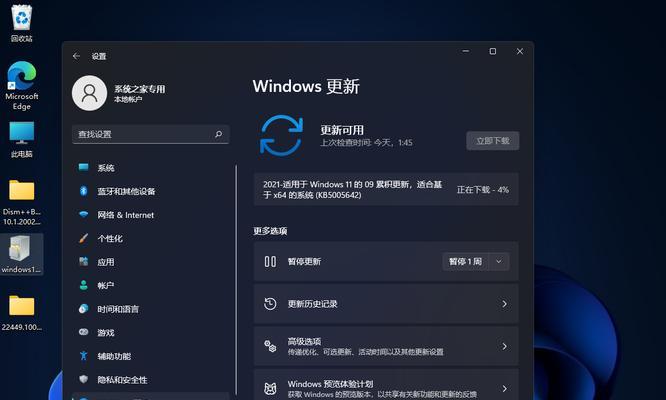Screen dimensions: 666x400
Task: Click the 更多选项 section label
Action: 270,231
